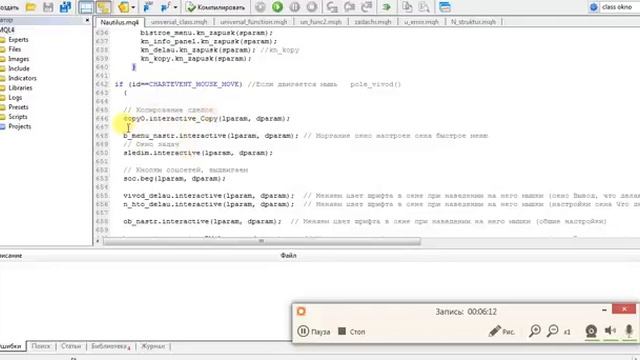Click the Step Out debug icon
This screenshot has height=360, width=640.
367,7
